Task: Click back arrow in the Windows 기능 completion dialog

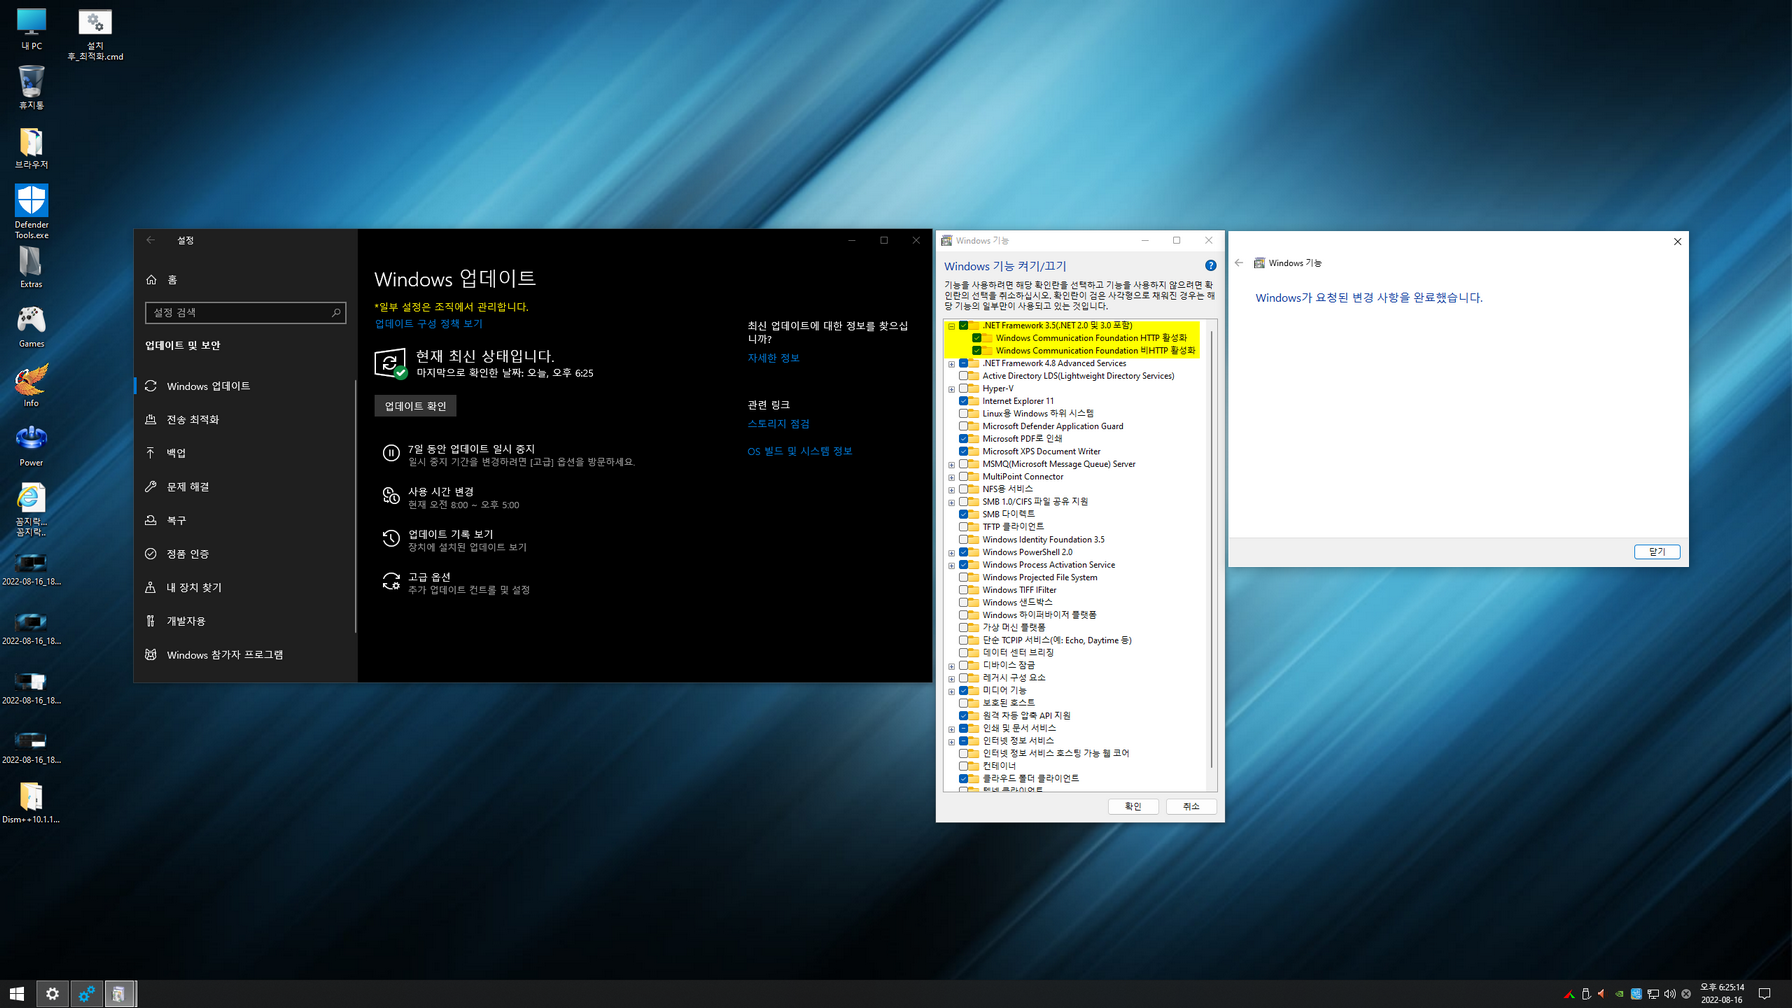Action: tap(1239, 263)
